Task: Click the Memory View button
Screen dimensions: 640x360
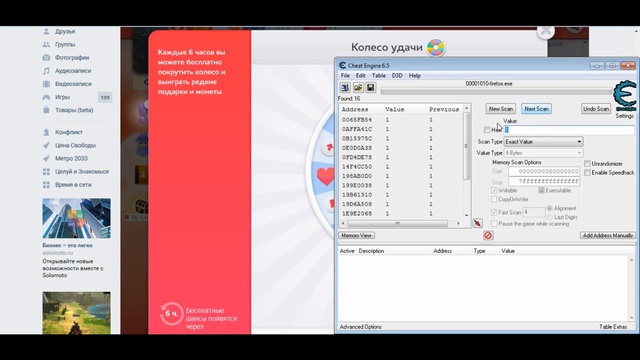Action: 357,236
